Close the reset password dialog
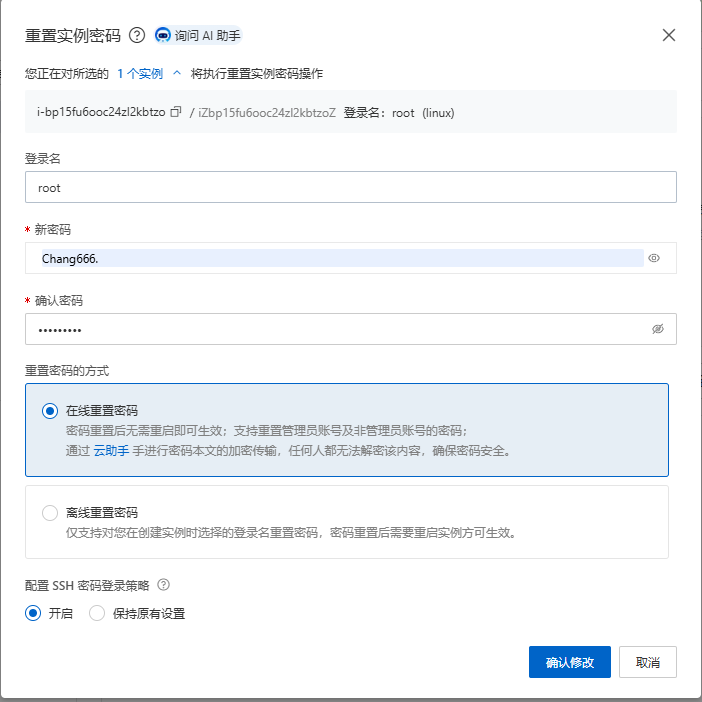This screenshot has width=702, height=702. 669,36
